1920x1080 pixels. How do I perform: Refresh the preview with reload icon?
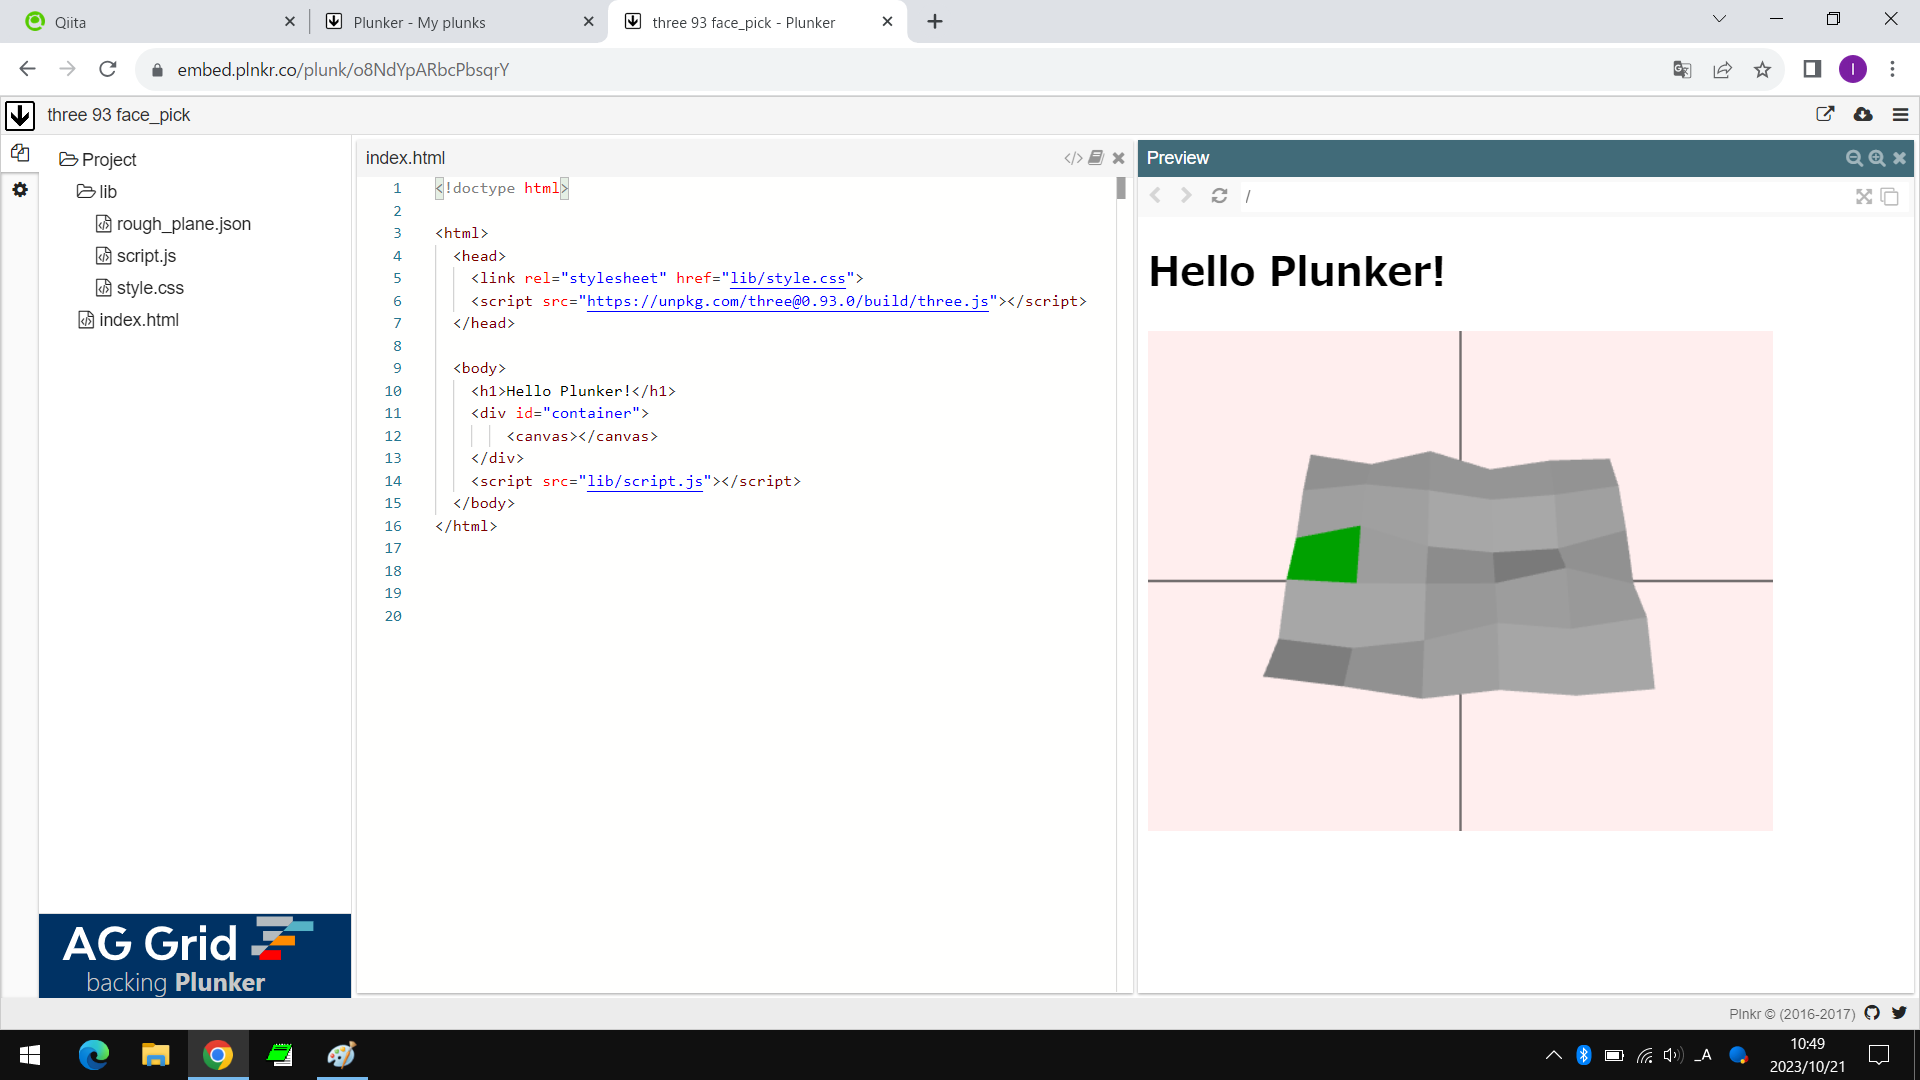(x=1219, y=196)
